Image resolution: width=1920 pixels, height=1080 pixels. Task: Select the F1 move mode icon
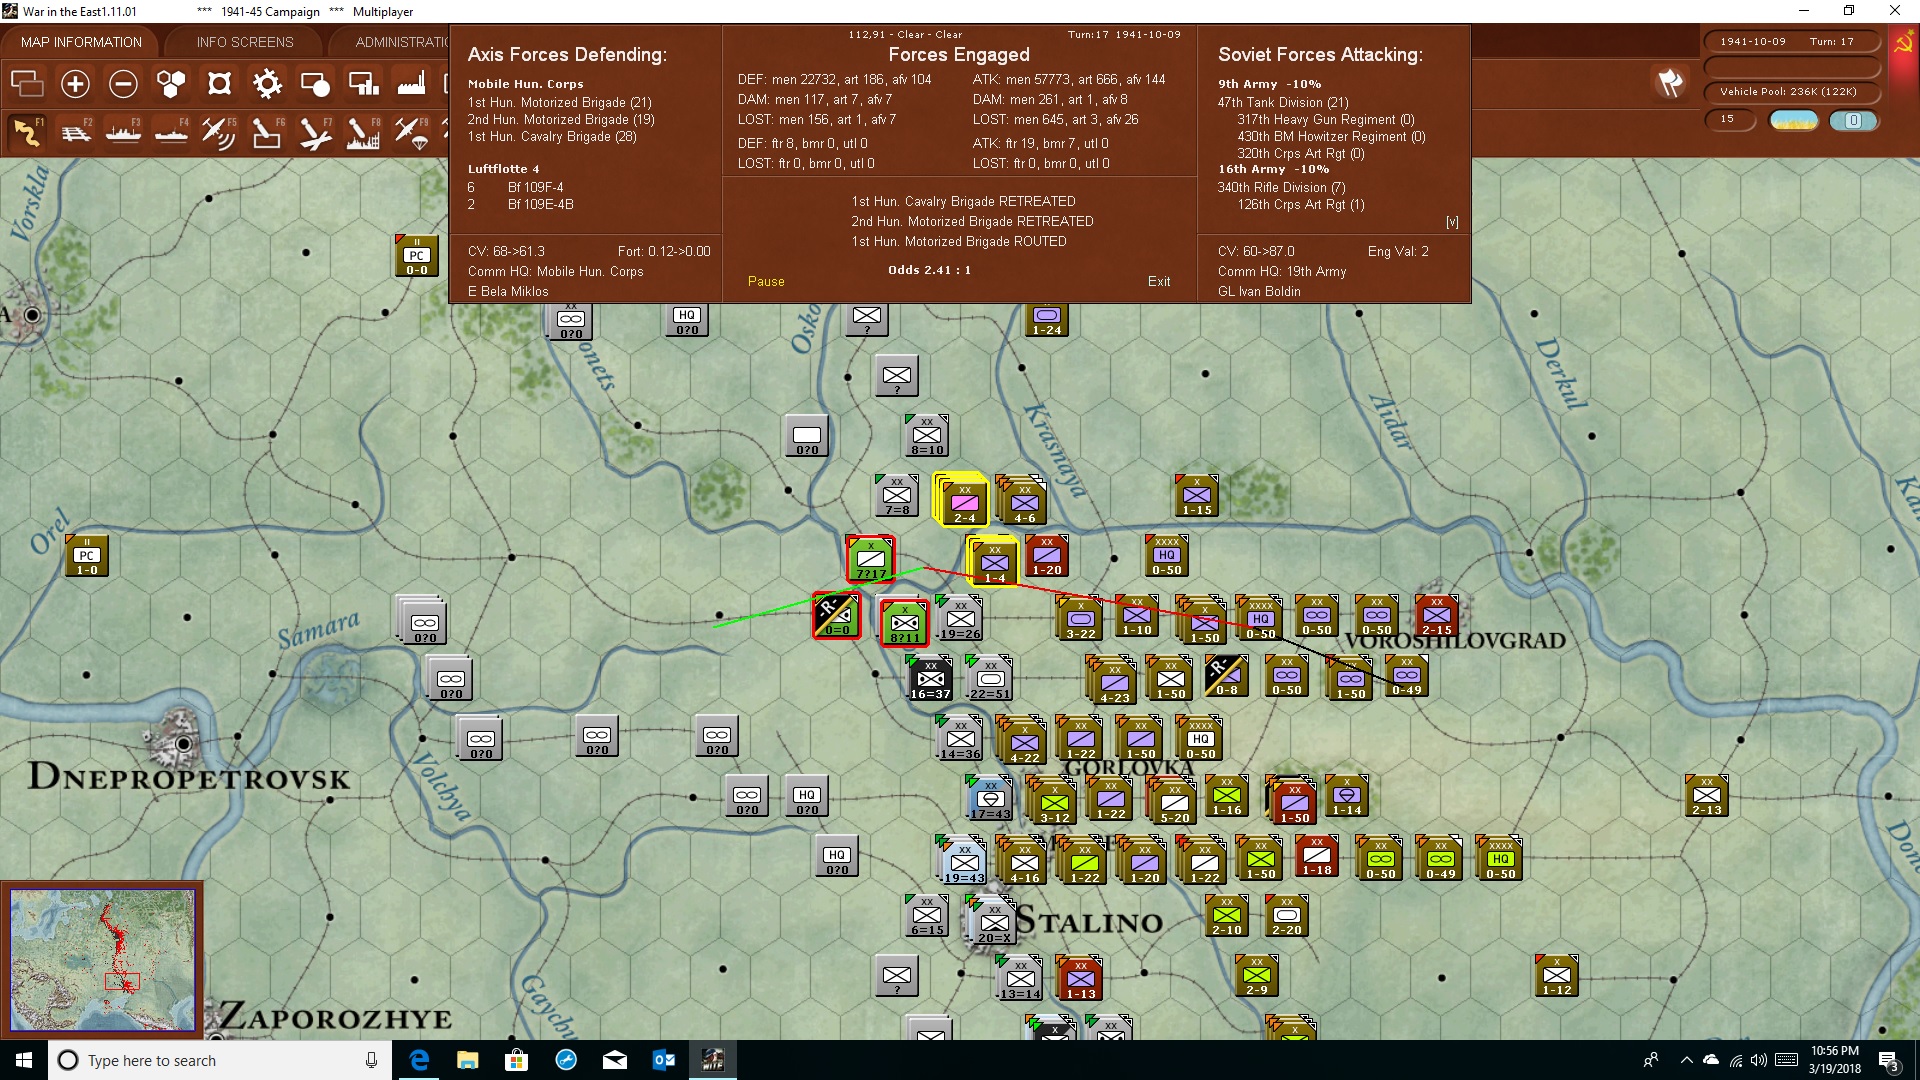click(x=27, y=132)
